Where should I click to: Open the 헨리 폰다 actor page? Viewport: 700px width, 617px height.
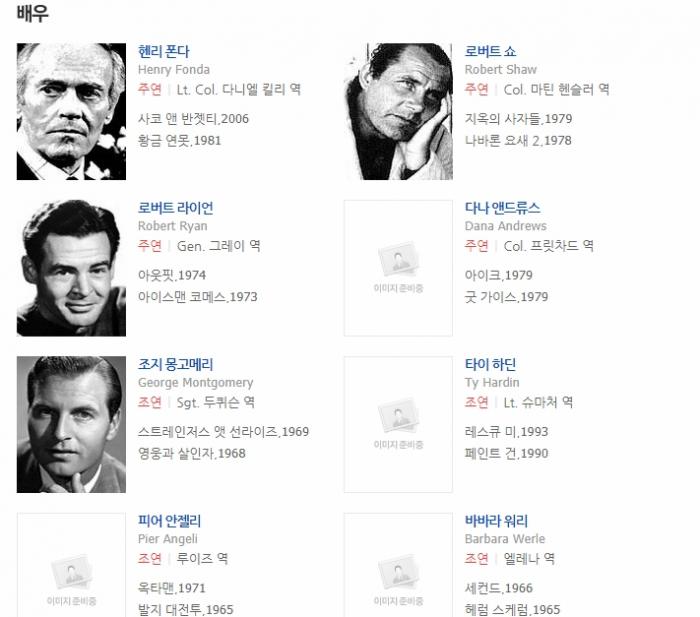(x=164, y=52)
